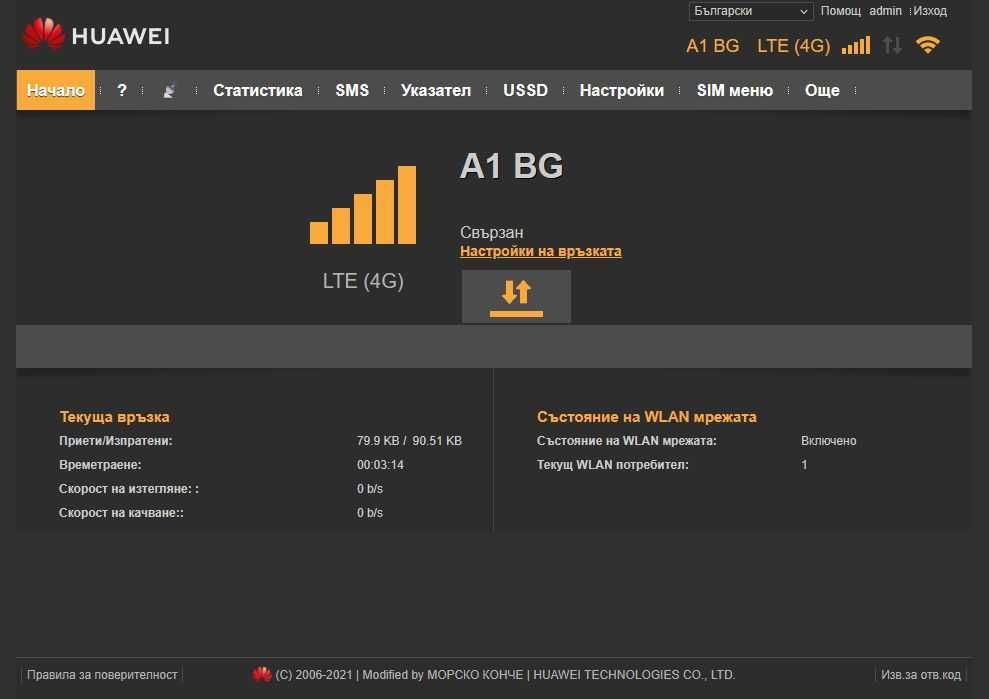Click the LTE (4G) label under signal bars
The width and height of the screenshot is (989, 699).
(x=363, y=281)
